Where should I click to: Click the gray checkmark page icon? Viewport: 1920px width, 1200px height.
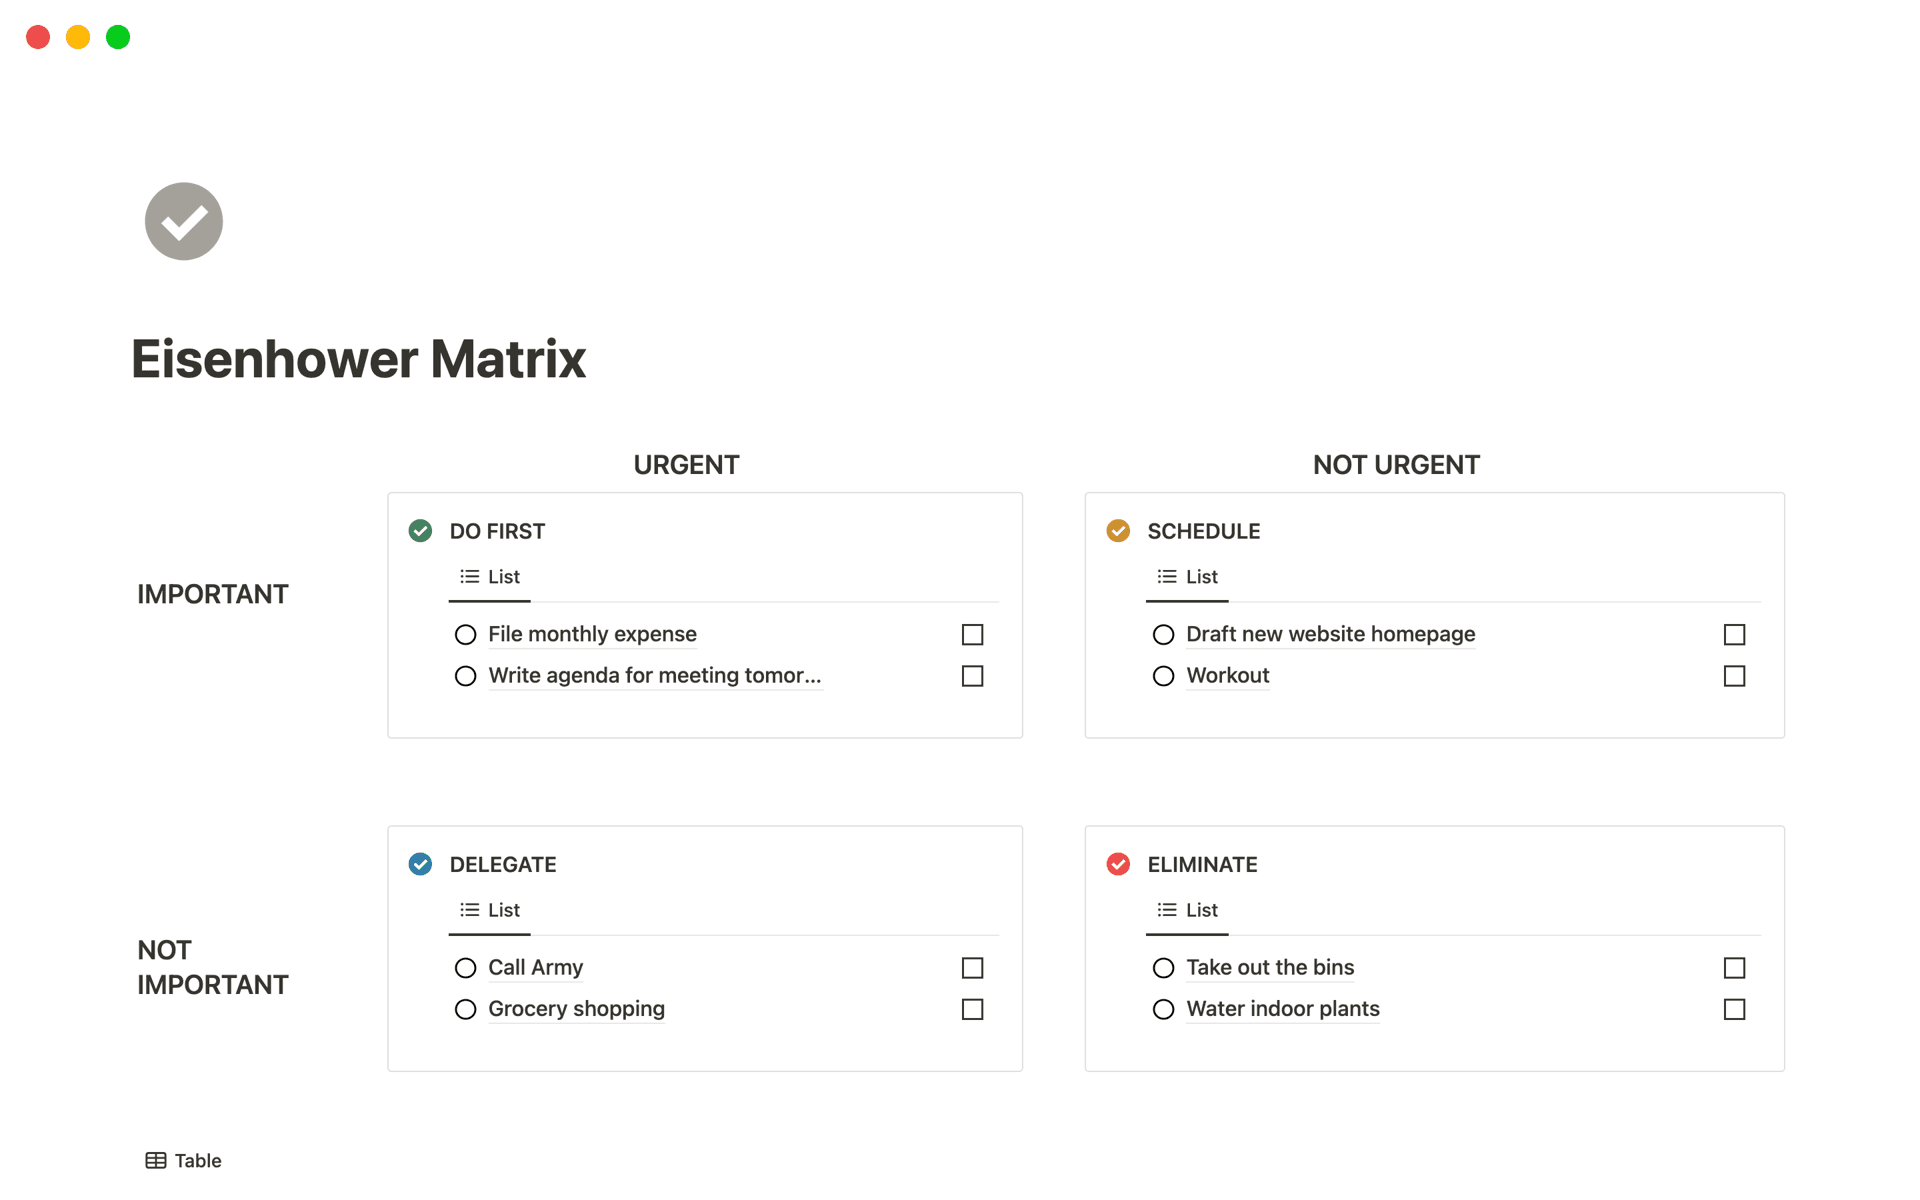click(183, 220)
